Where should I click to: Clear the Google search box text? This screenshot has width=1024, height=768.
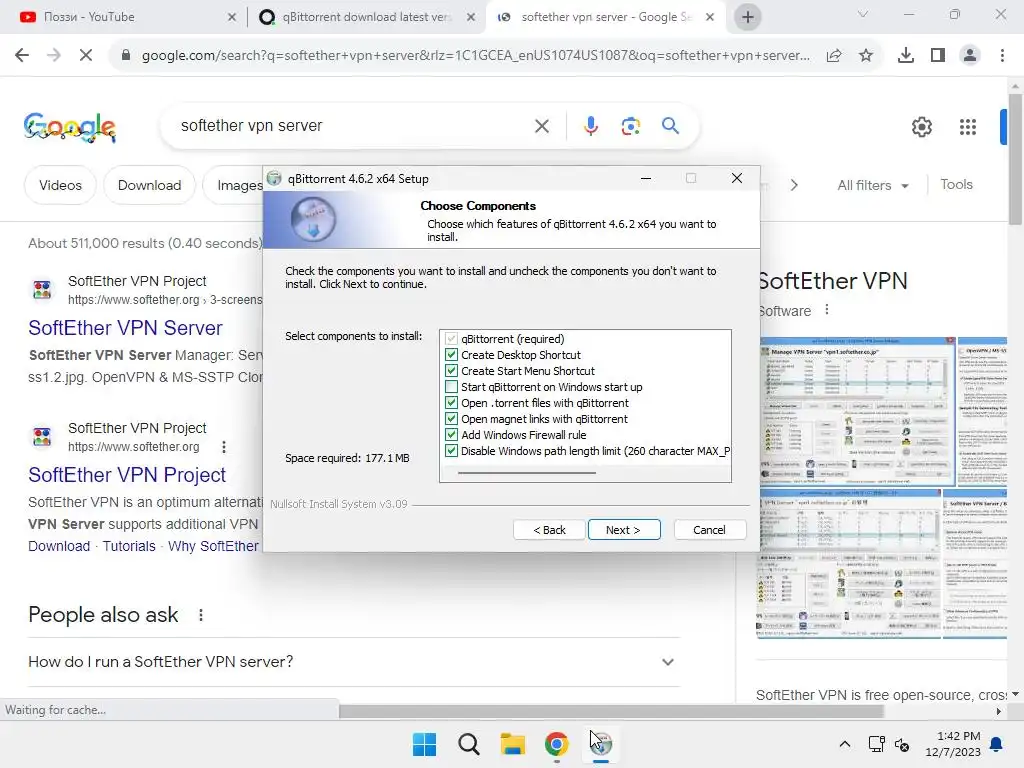pos(541,126)
